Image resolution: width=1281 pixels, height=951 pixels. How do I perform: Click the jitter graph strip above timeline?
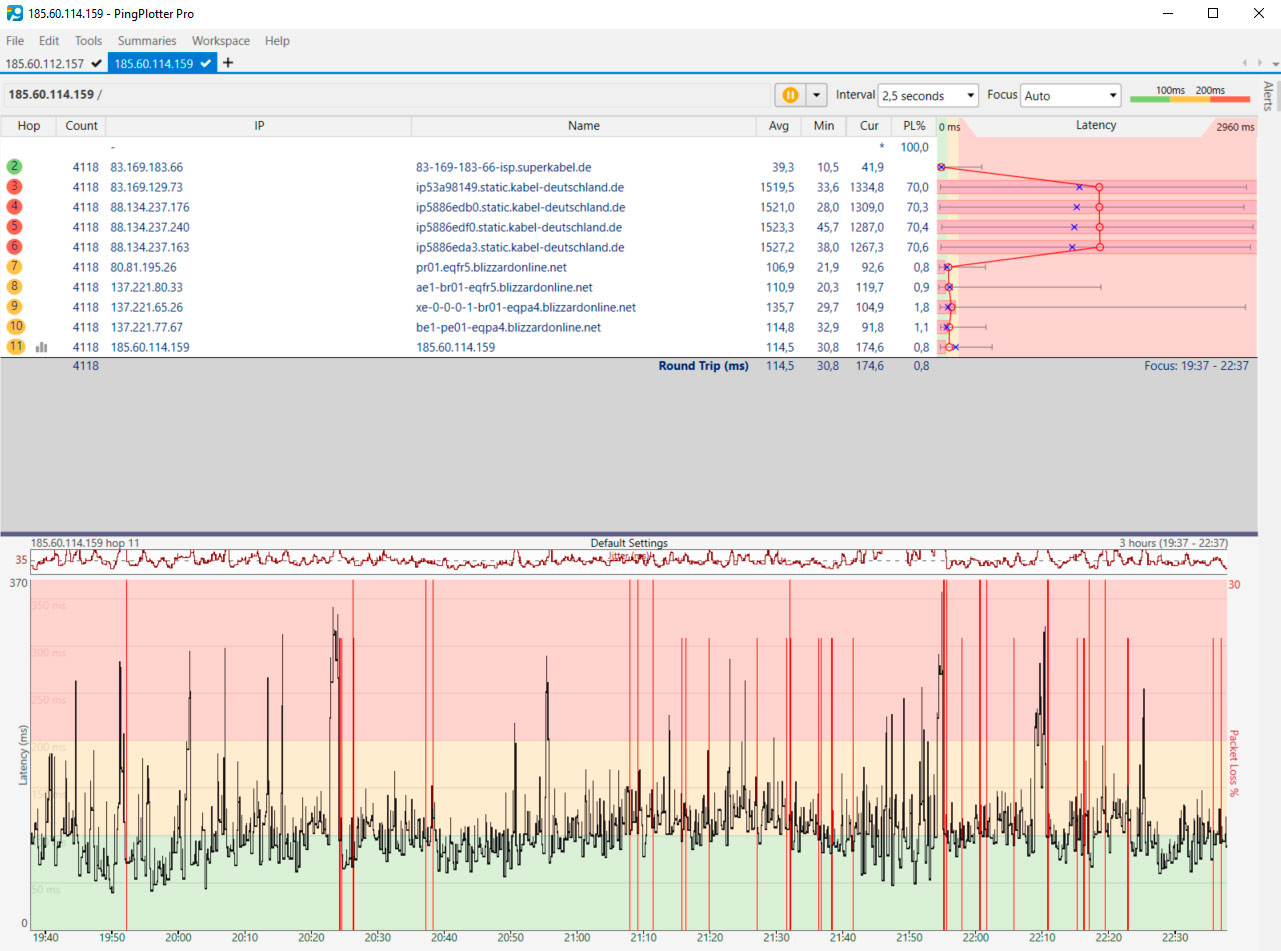[x=628, y=561]
